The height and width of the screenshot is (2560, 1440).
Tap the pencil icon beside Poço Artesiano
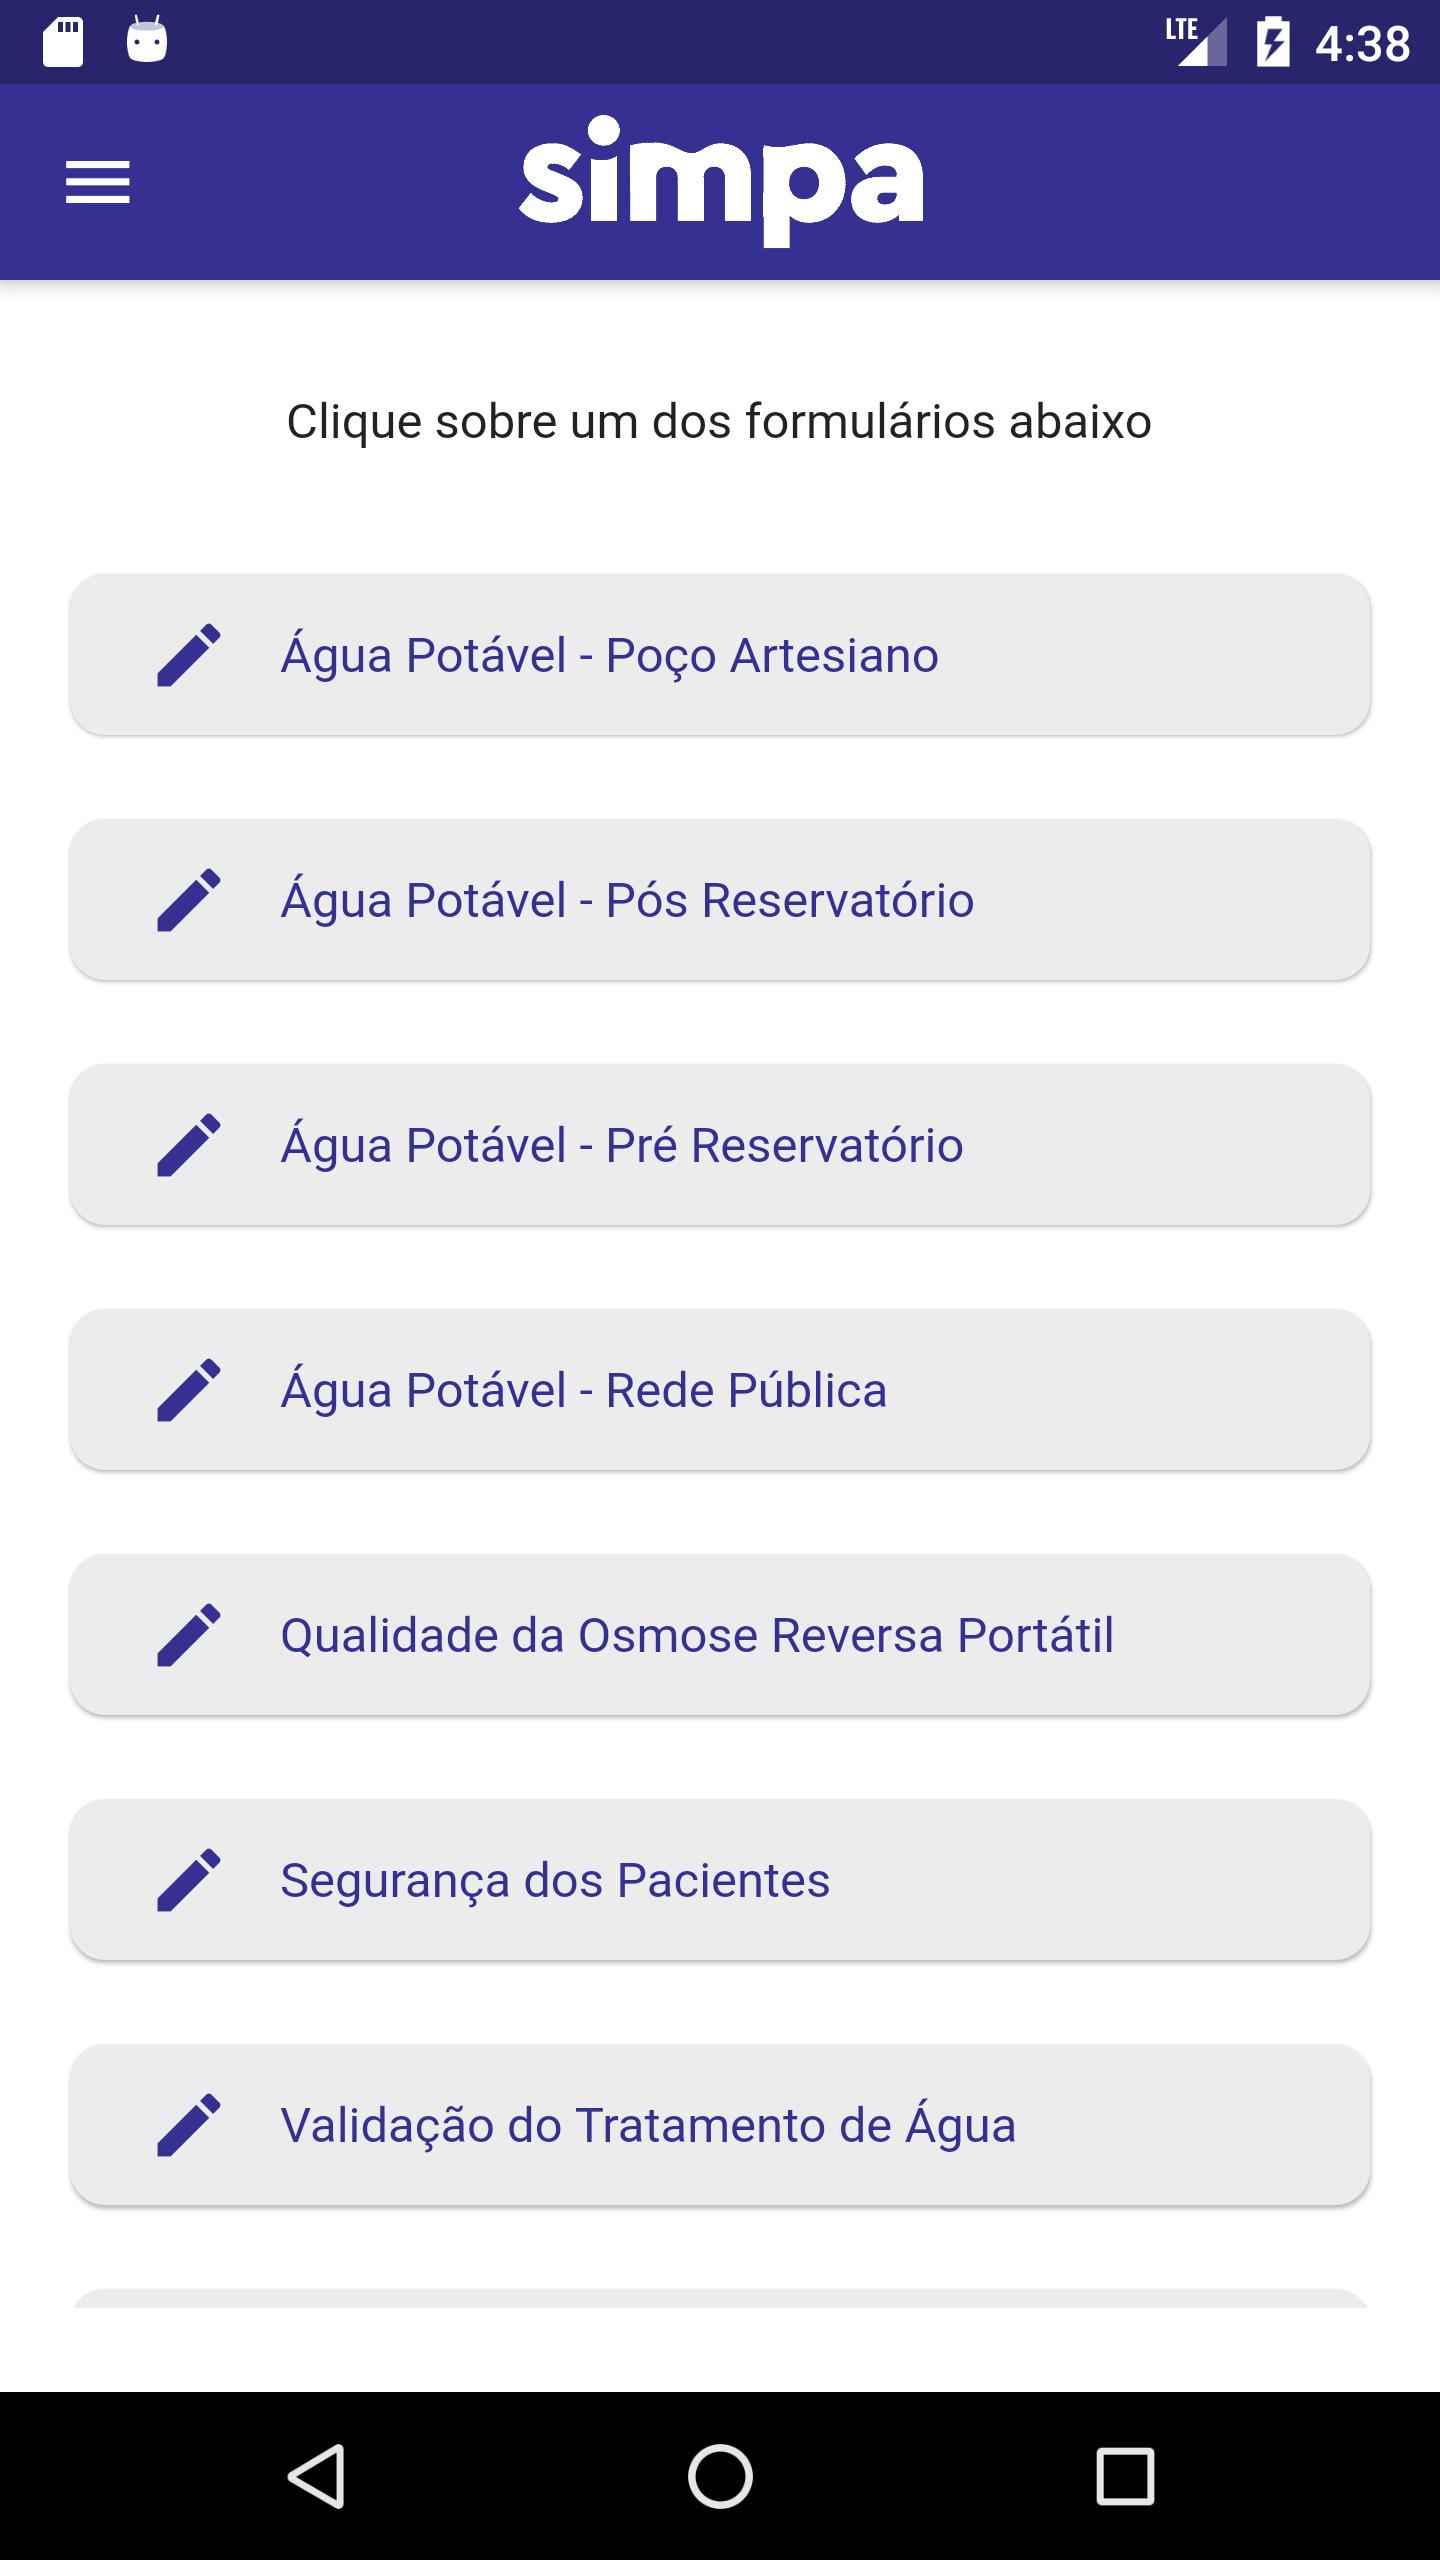tap(189, 655)
